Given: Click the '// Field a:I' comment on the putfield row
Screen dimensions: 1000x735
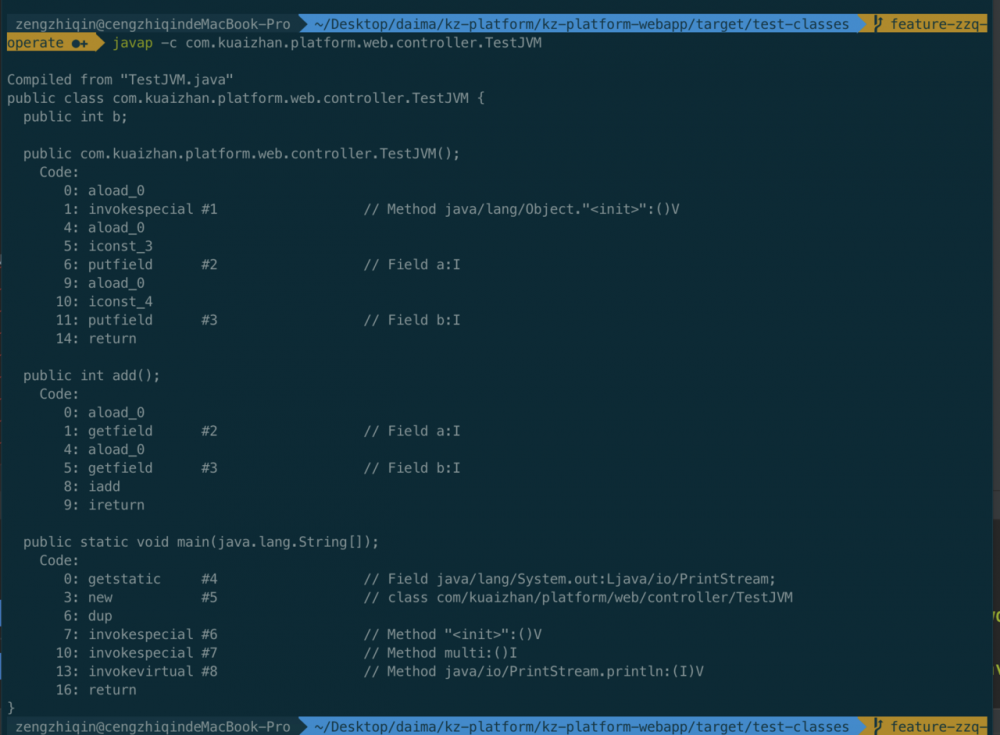Looking at the screenshot, I should click(412, 265).
